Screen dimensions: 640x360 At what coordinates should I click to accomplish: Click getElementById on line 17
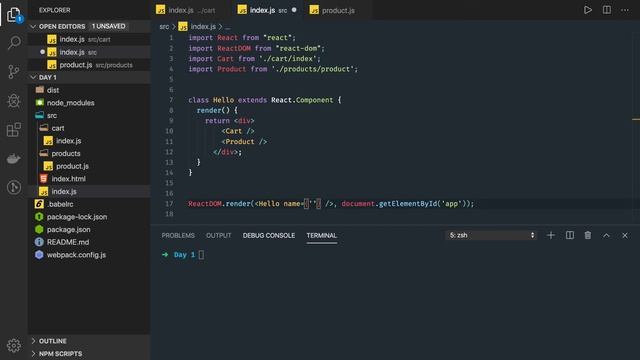pyautogui.click(x=408, y=203)
